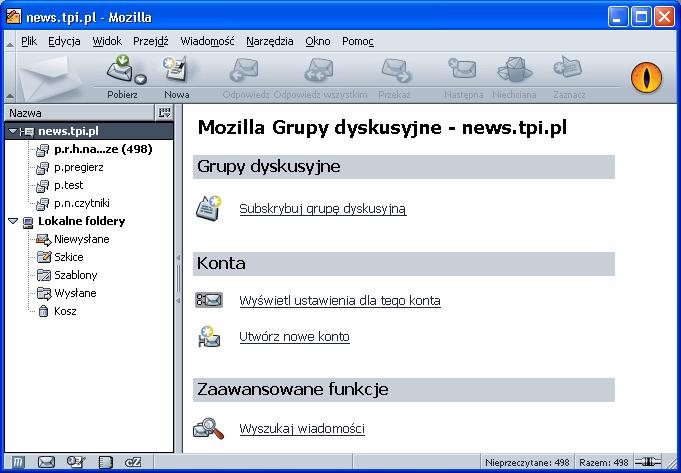681x473 pixels.
Task: Click the Subskrybuj grupę dyskusyjną link
Action: pos(322,209)
